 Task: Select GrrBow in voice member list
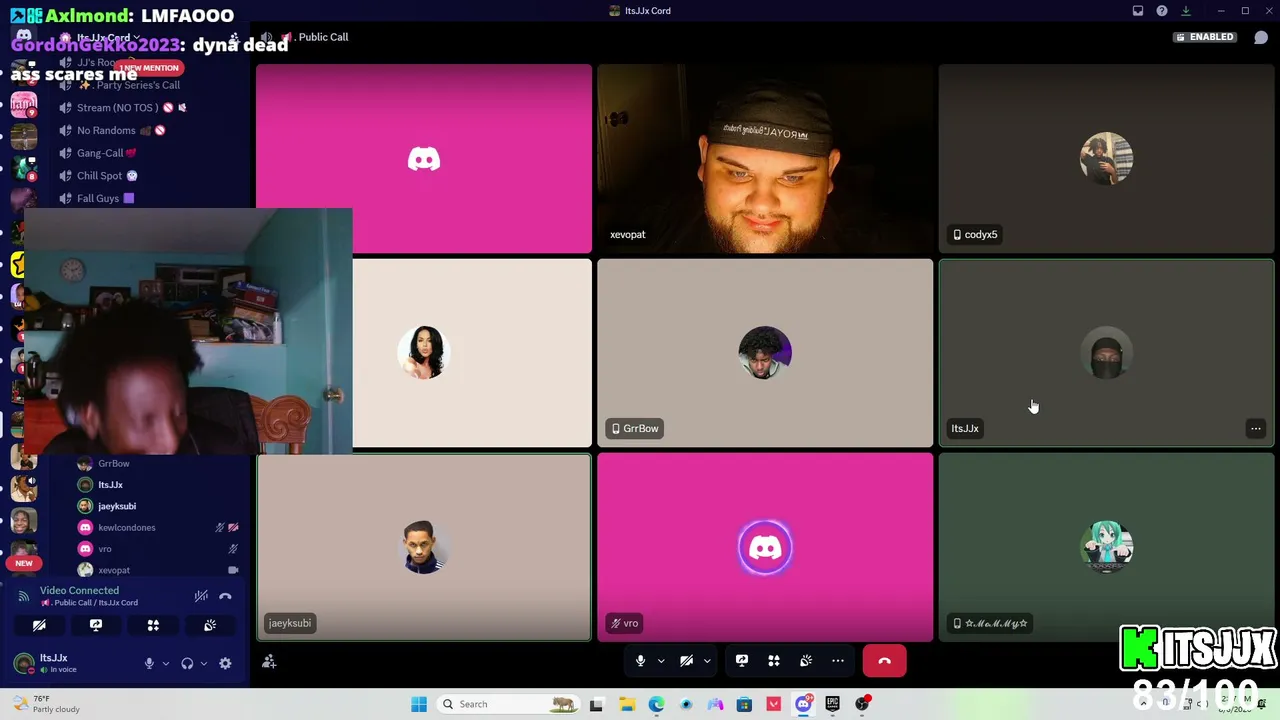159,464
